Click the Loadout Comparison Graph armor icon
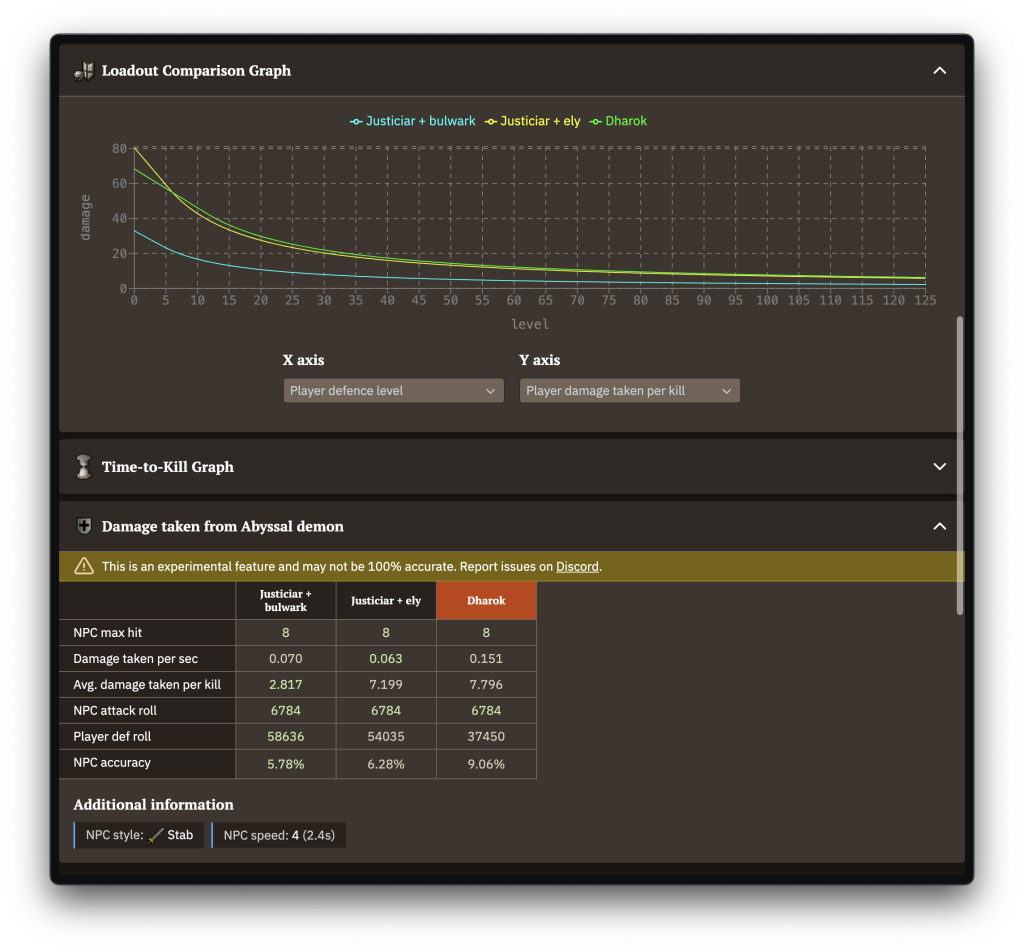The height and width of the screenshot is (951, 1024). 84,71
